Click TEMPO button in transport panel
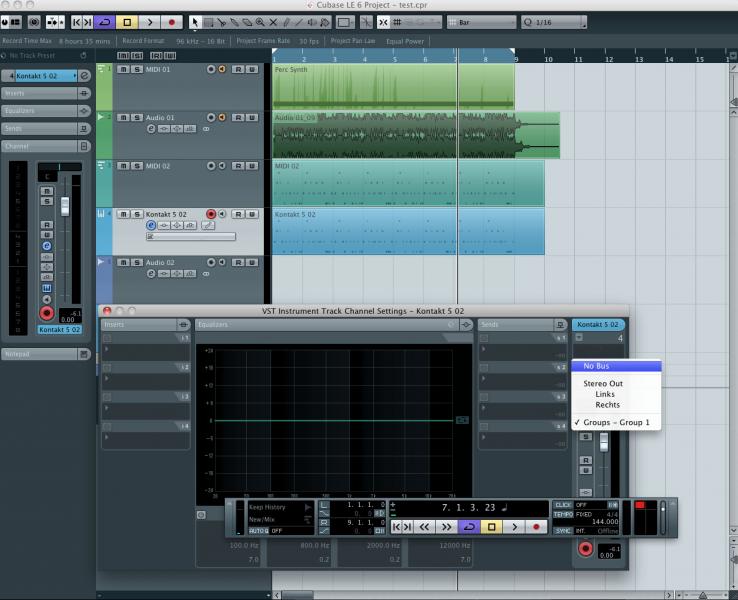The image size is (738, 600). (563, 514)
